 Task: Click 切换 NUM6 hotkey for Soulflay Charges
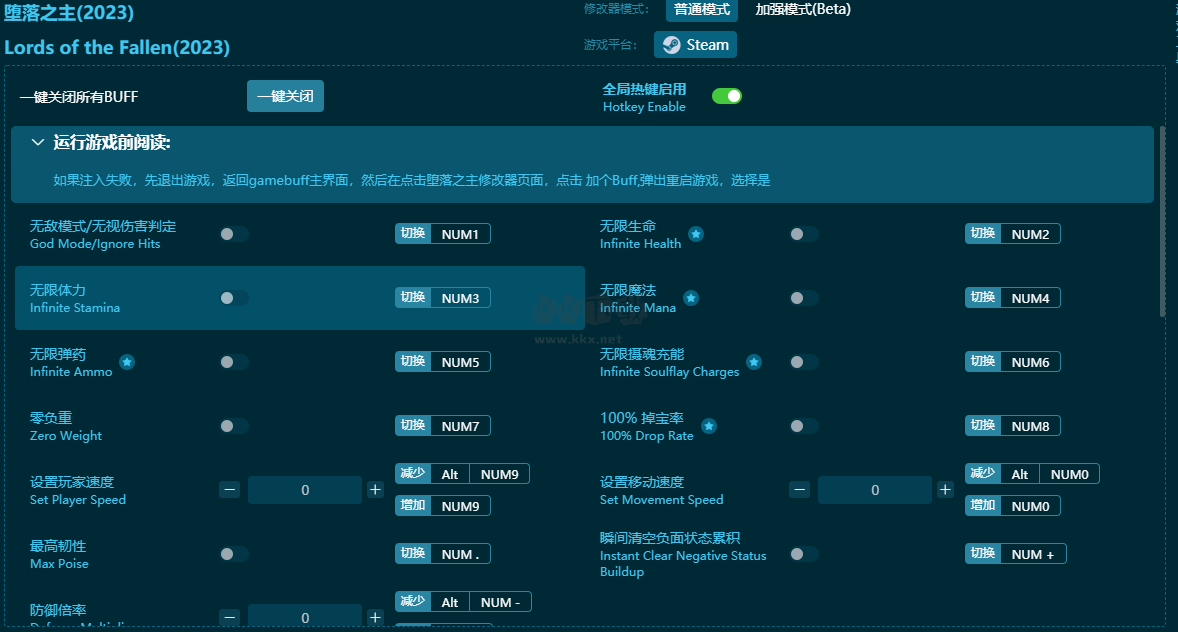[1012, 361]
